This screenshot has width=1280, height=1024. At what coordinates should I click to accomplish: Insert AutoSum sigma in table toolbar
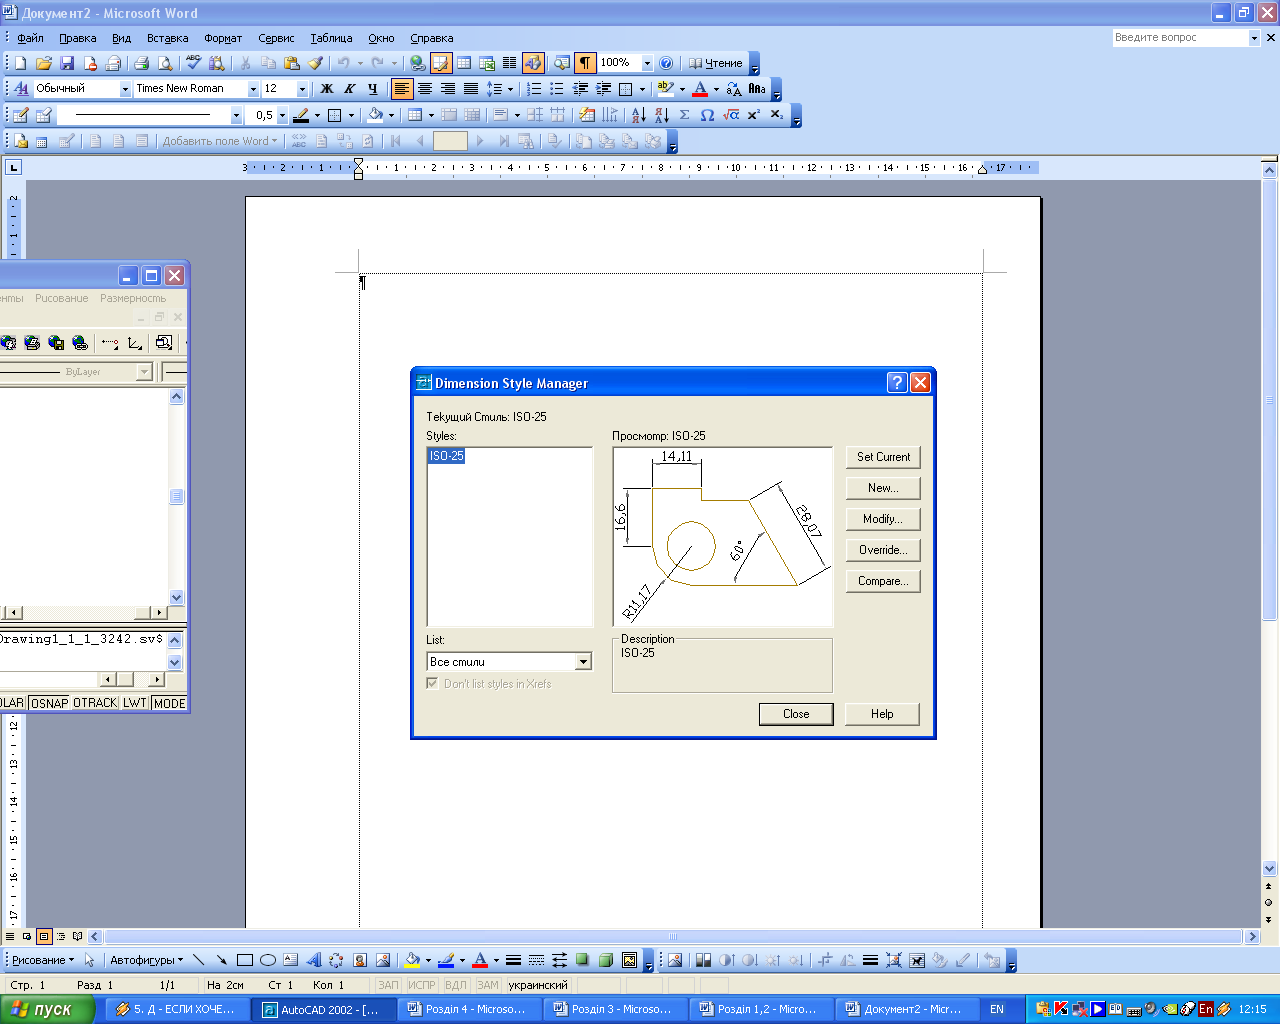point(685,115)
